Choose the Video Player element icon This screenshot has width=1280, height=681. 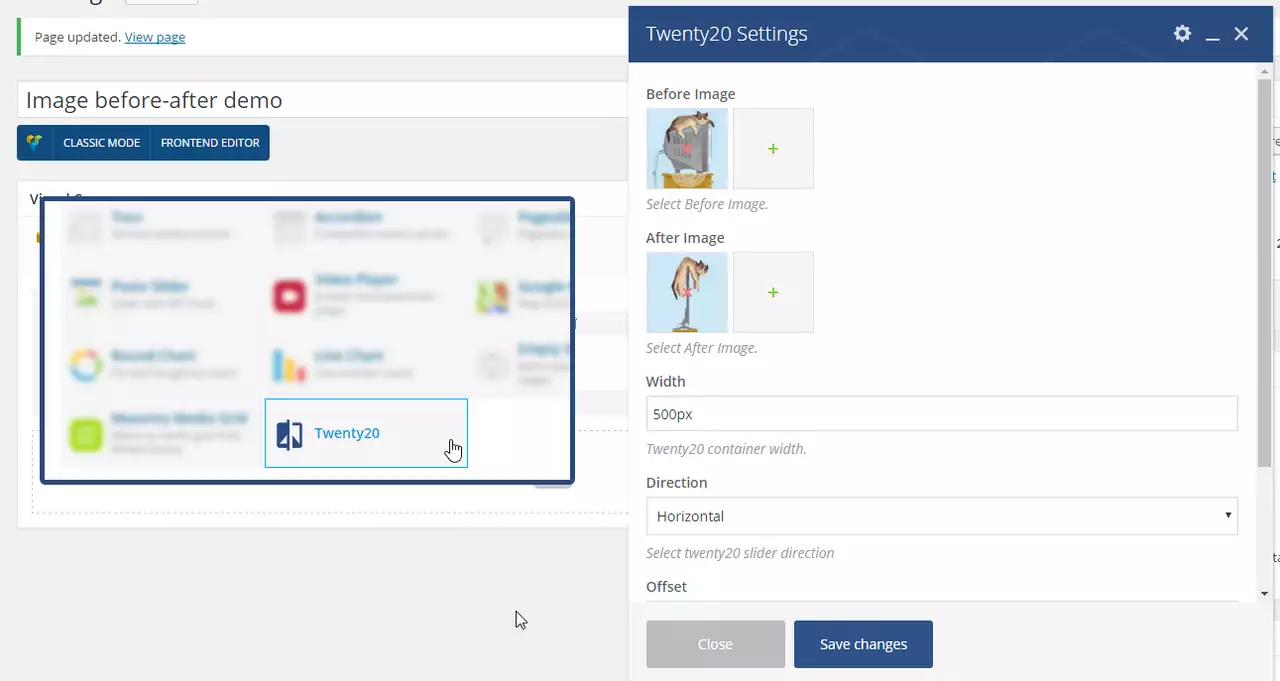[x=289, y=297]
